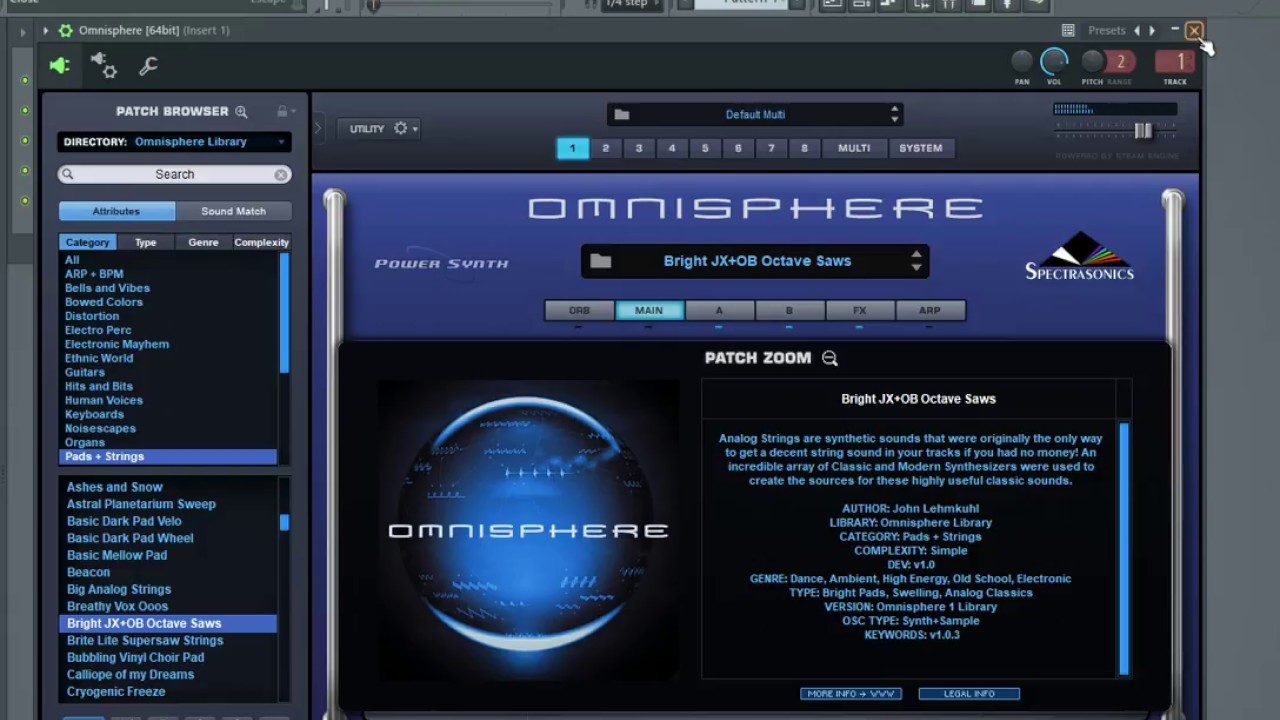
Task: Click the Type attribute column tab
Action: [x=146, y=242]
